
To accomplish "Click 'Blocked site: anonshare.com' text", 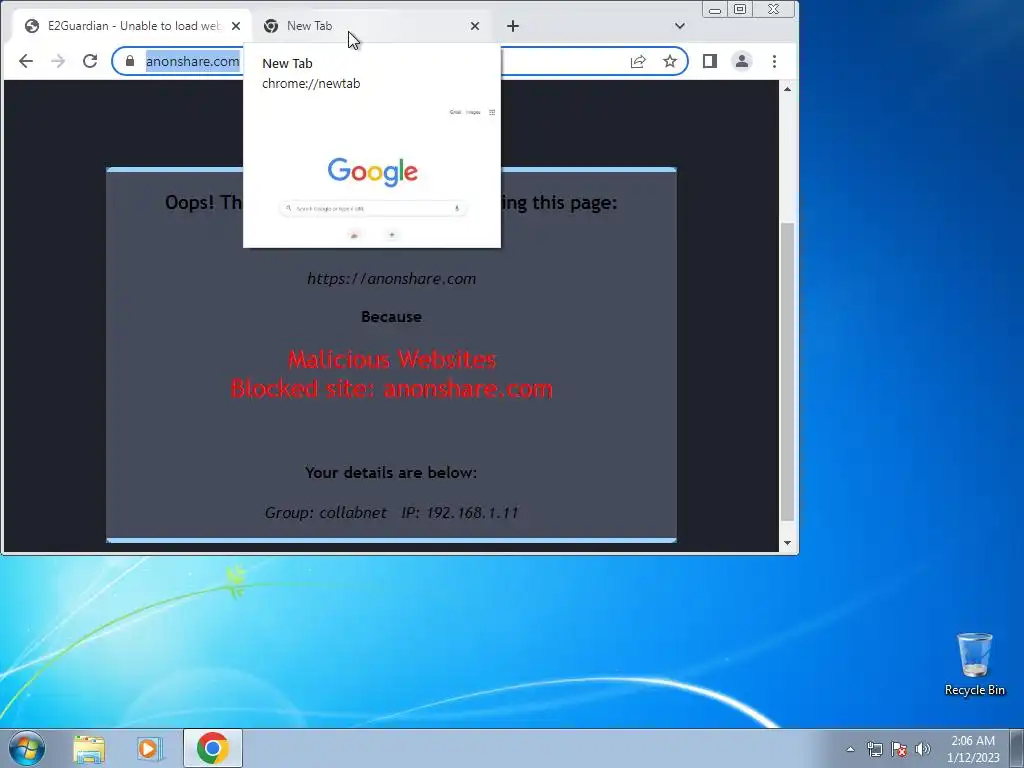I will click(x=392, y=389).
